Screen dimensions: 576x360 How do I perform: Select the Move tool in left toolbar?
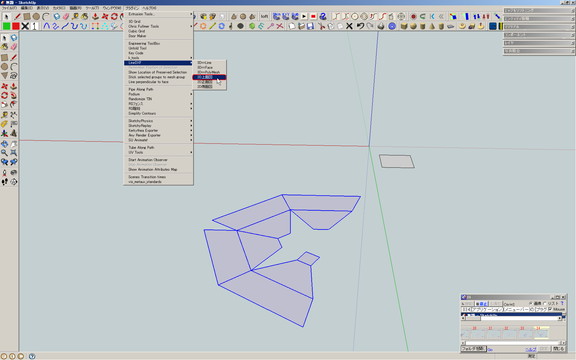(x=4, y=86)
